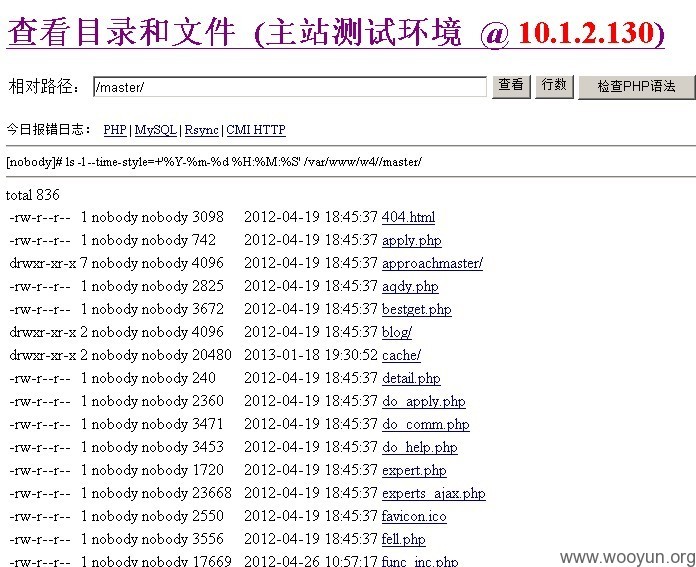Image resolution: width=696 pixels, height=567 pixels.
Task: Click drwxr-xr-x permissions in approachmaster/ row
Action: coord(43,263)
